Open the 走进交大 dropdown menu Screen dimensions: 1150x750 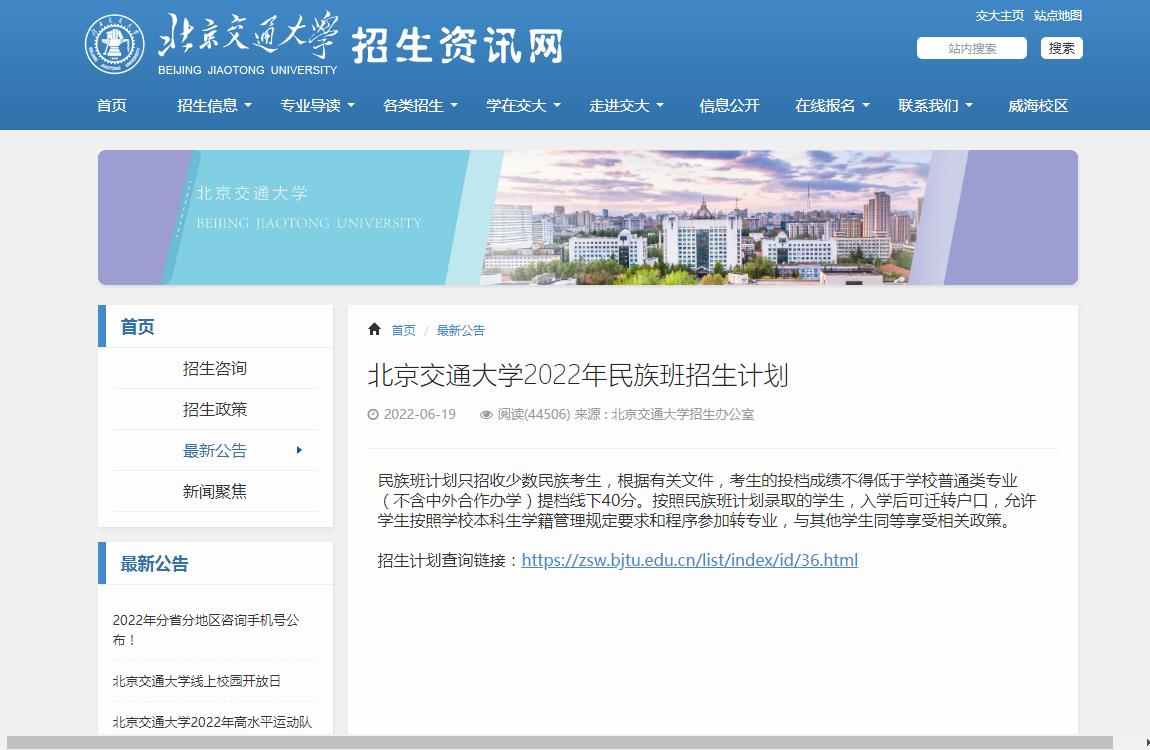(x=626, y=106)
